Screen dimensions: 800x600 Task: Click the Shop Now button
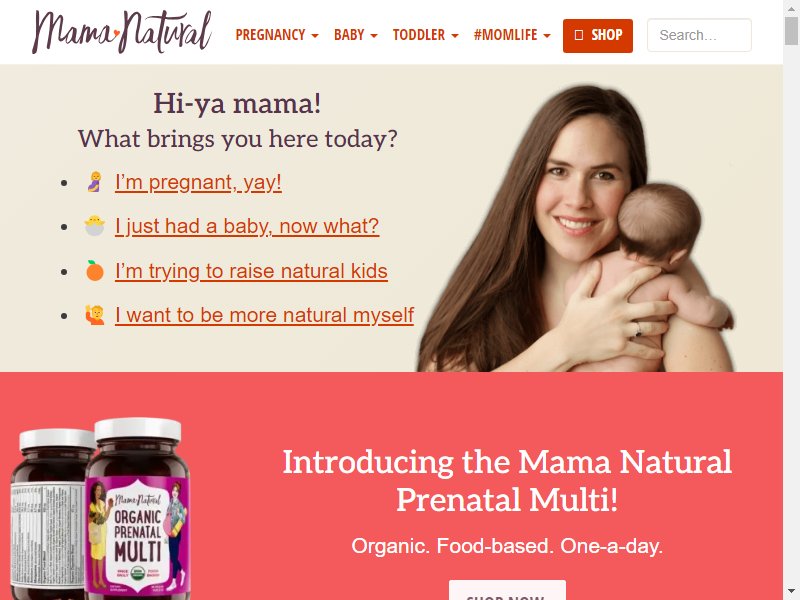pos(507,590)
